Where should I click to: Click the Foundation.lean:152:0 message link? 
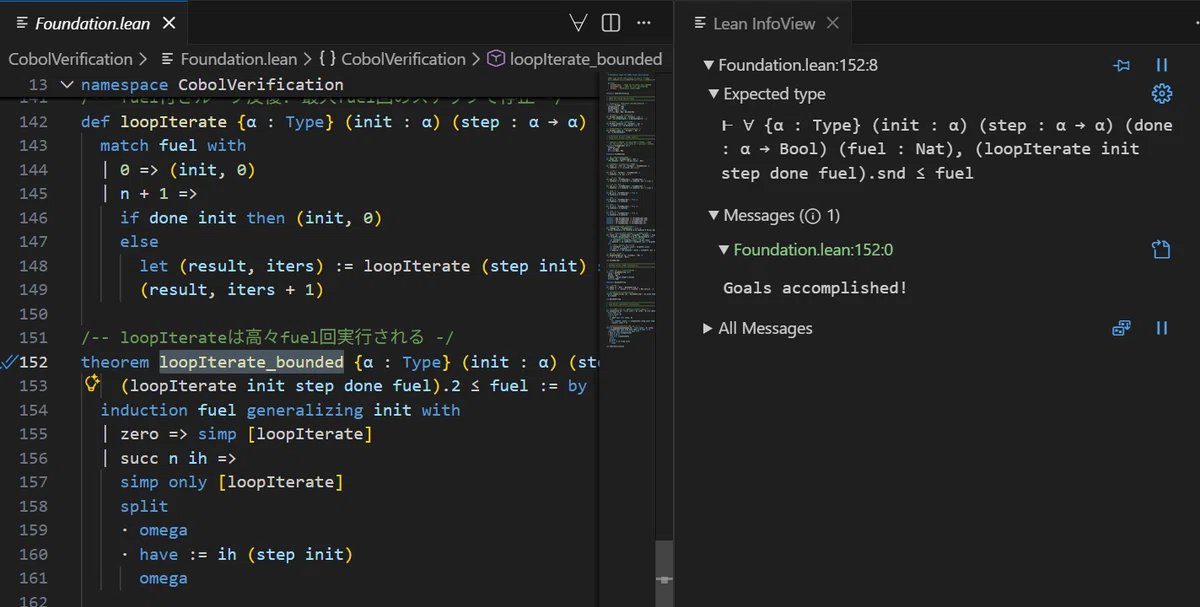tap(813, 250)
